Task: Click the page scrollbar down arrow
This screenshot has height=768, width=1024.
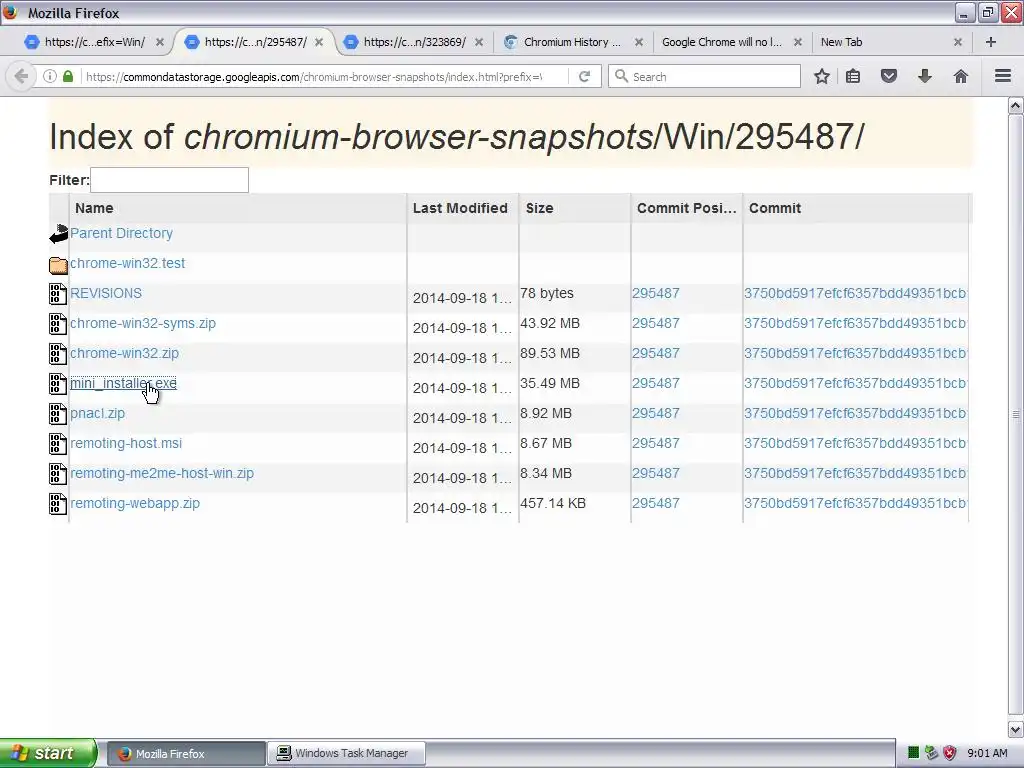Action: click(x=1016, y=729)
